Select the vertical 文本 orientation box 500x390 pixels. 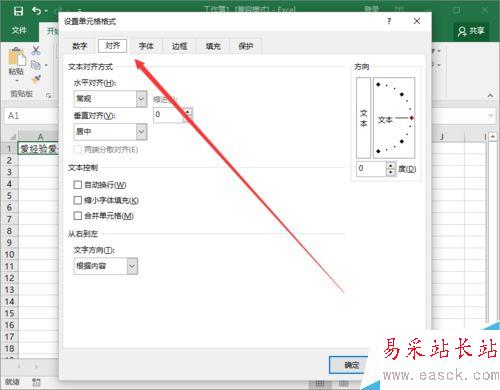[x=363, y=118]
